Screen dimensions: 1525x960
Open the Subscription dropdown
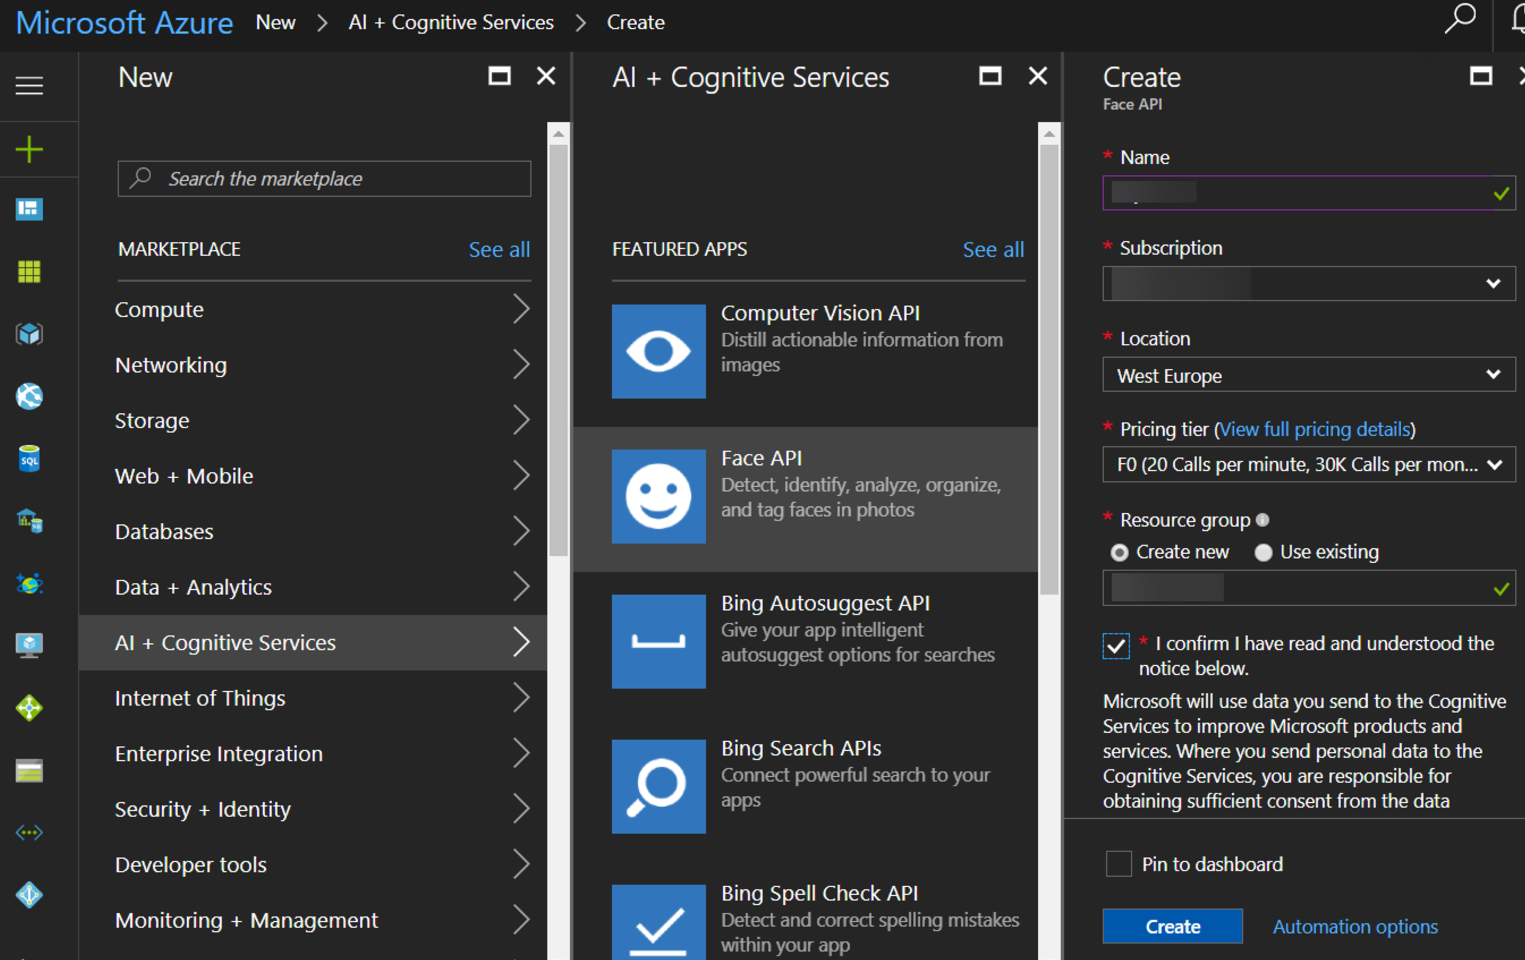pyautogui.click(x=1308, y=284)
